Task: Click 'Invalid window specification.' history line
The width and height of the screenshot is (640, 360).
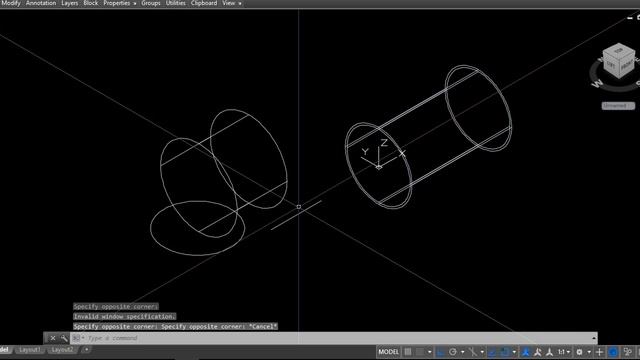Action: coord(124,316)
